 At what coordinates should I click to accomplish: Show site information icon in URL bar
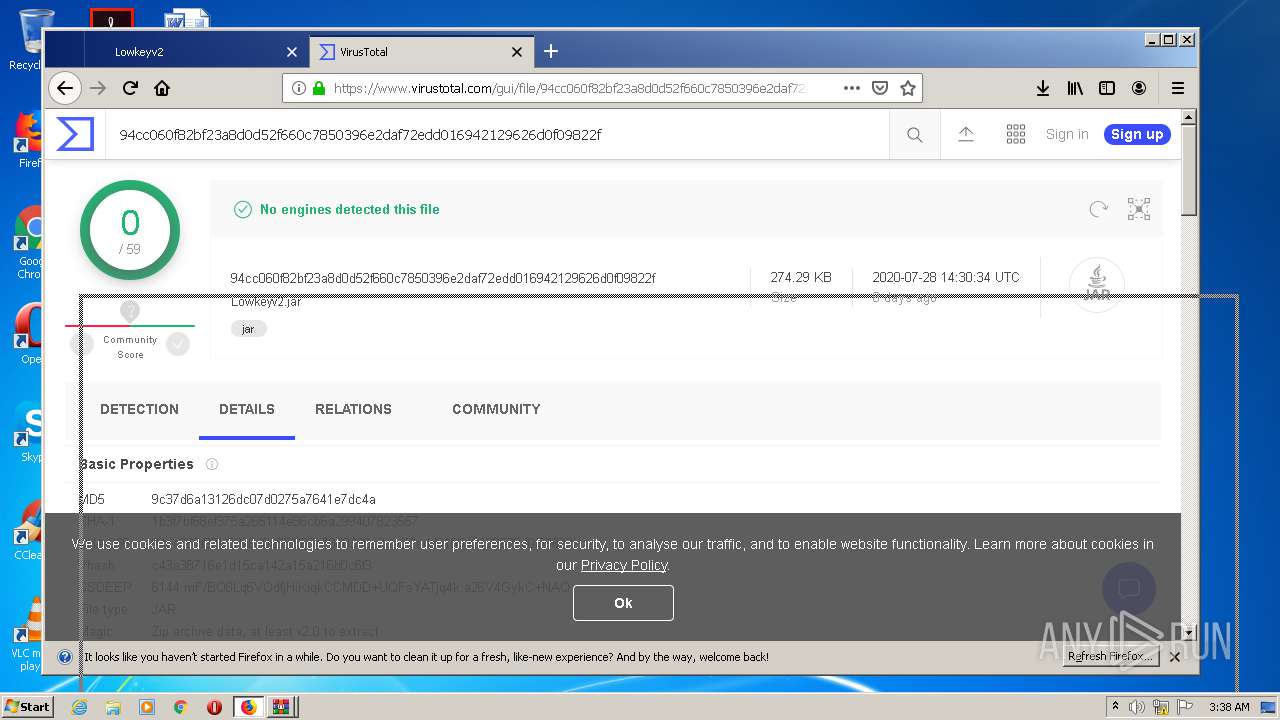click(298, 88)
